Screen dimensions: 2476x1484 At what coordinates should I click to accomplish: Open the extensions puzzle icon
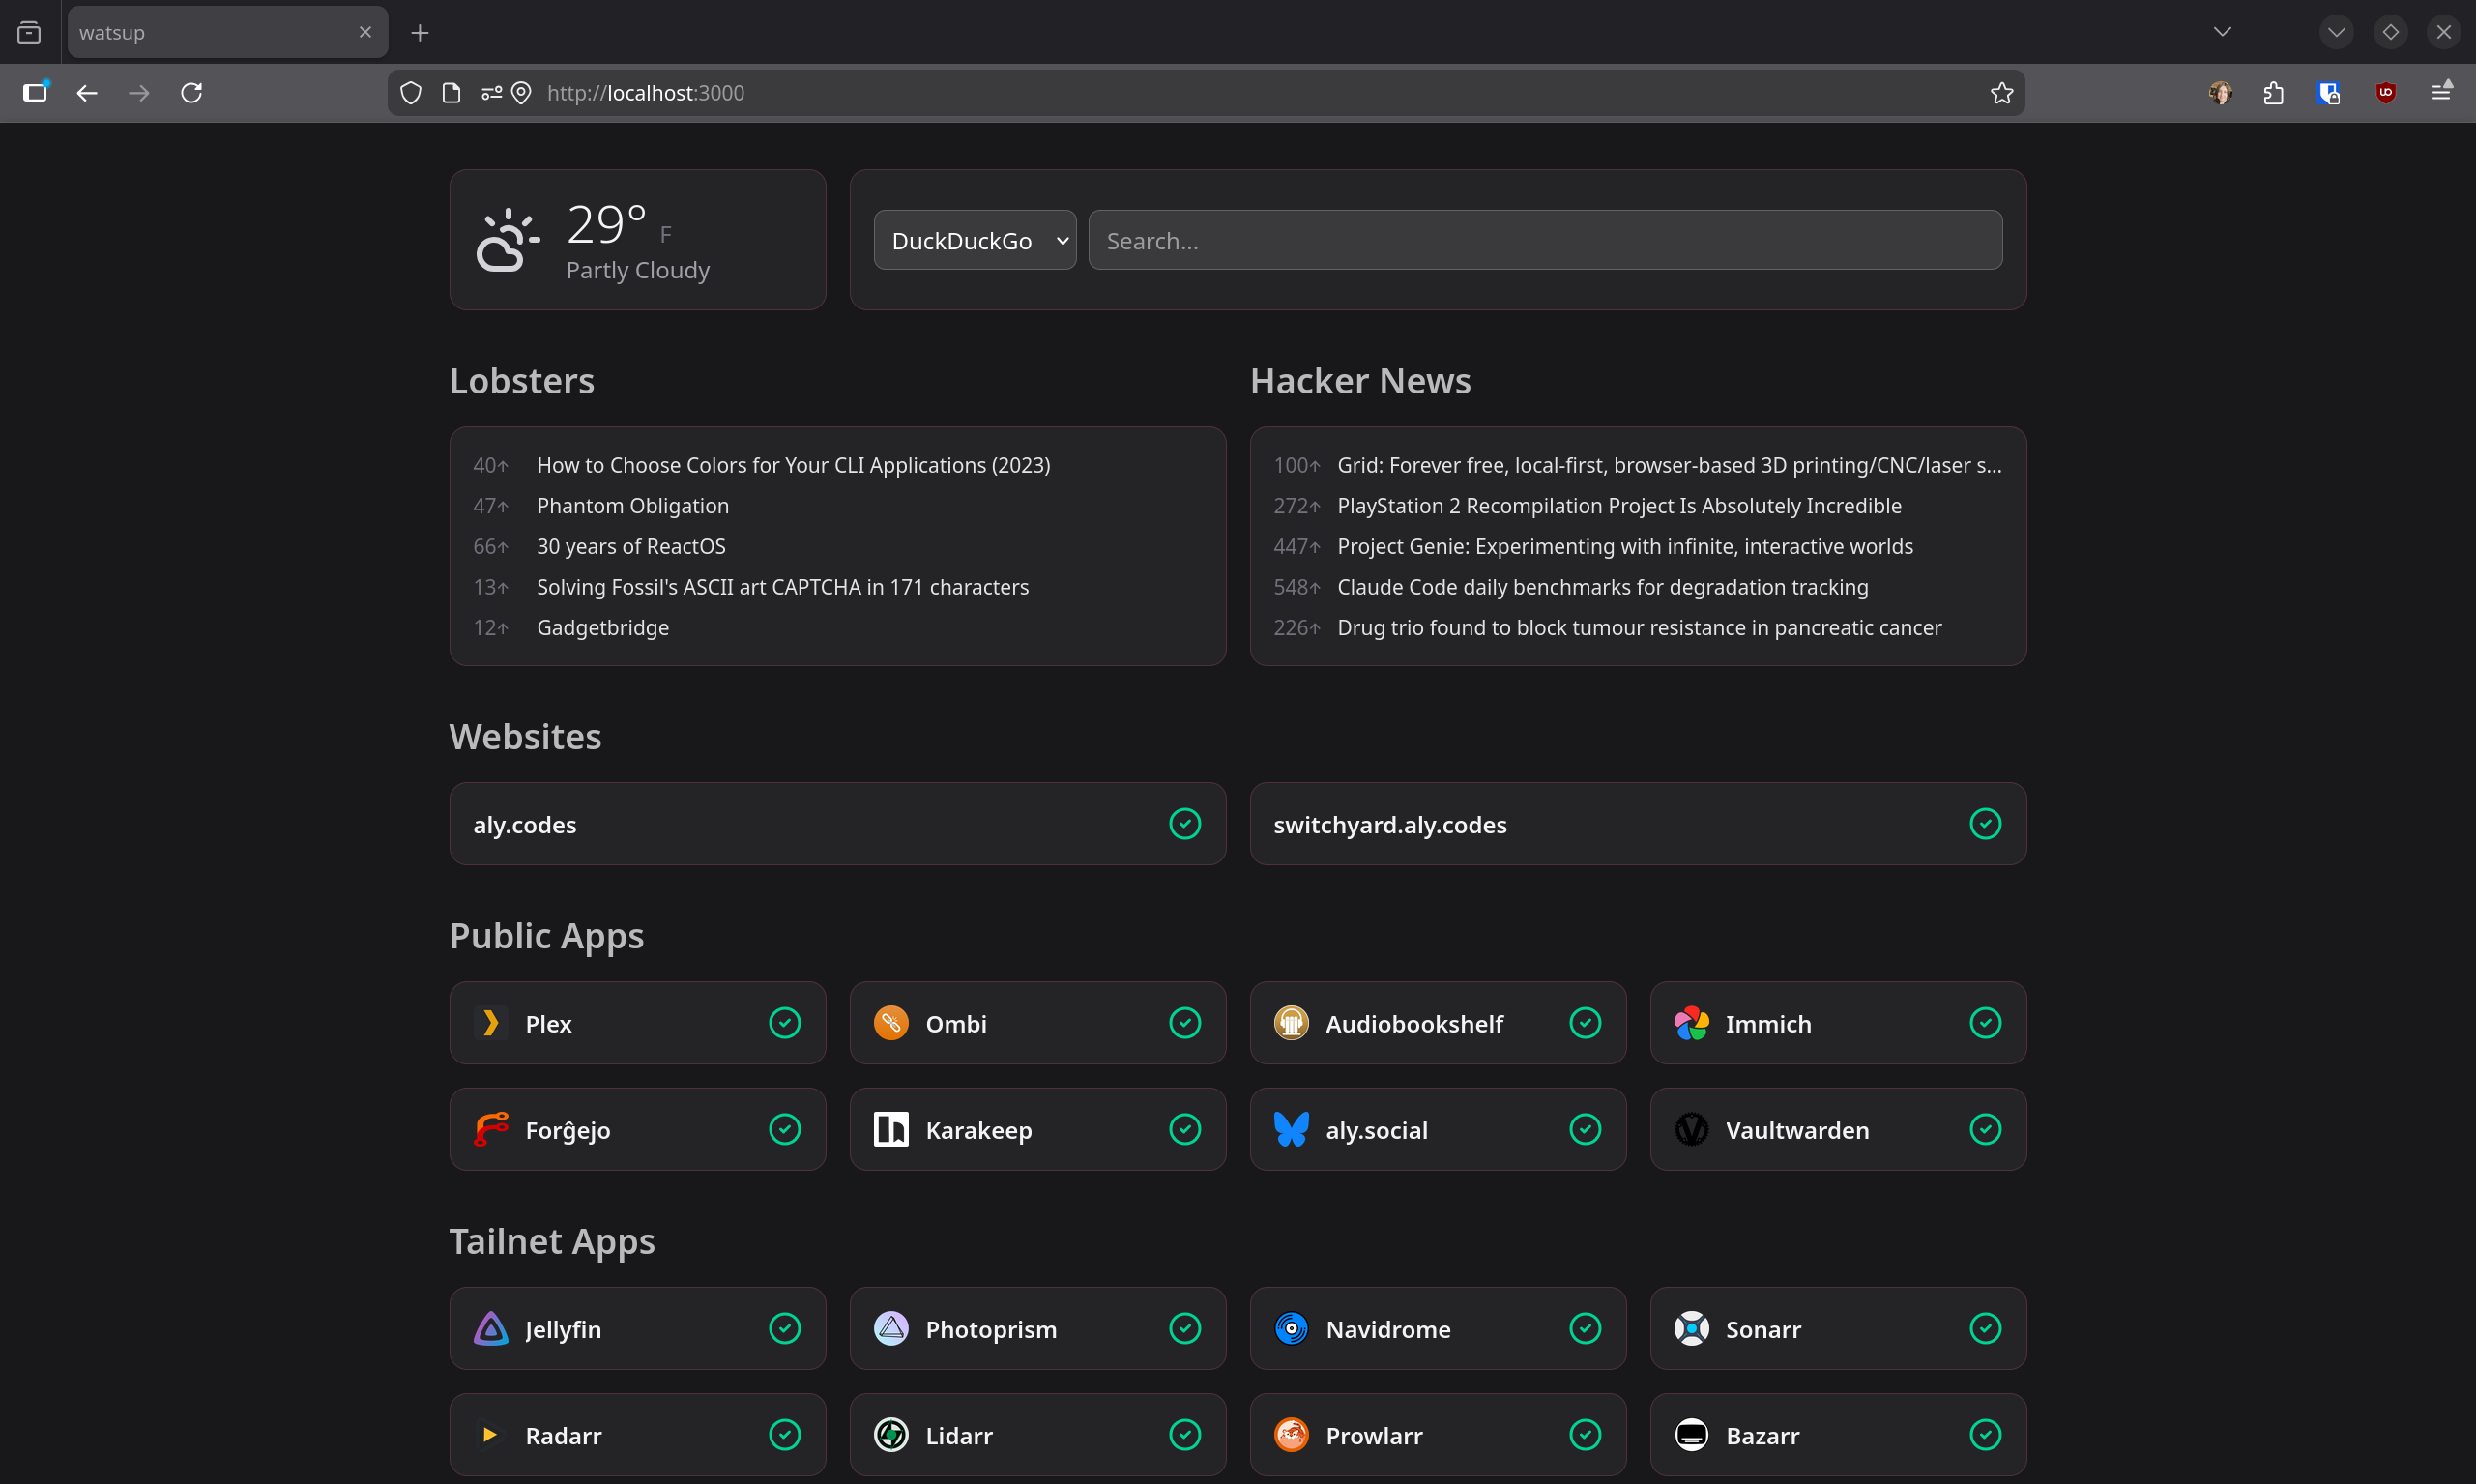pyautogui.click(x=2273, y=93)
